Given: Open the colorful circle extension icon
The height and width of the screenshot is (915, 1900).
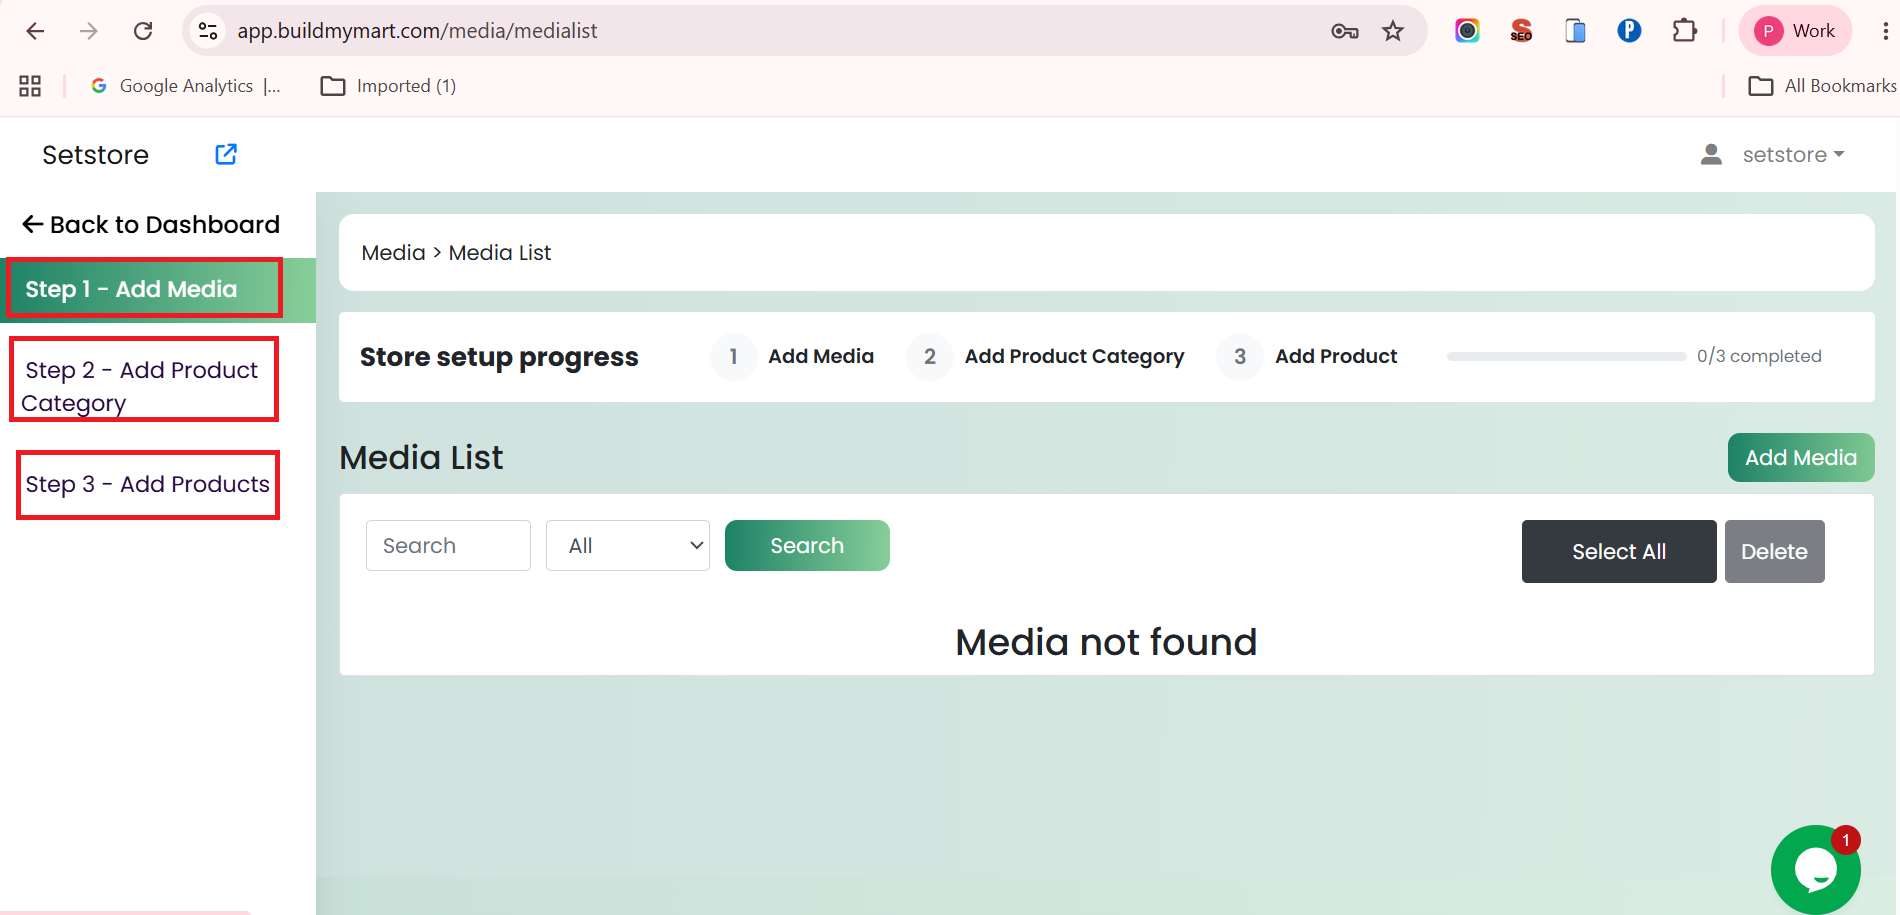Looking at the screenshot, I should click(x=1467, y=31).
